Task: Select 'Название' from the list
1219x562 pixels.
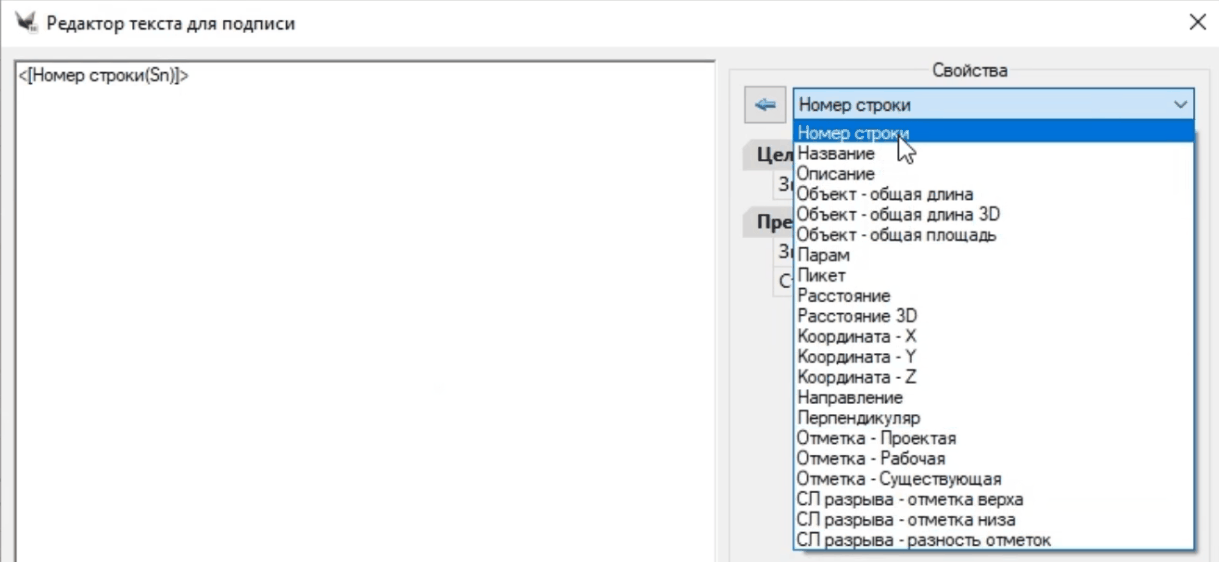Action: click(x=836, y=154)
